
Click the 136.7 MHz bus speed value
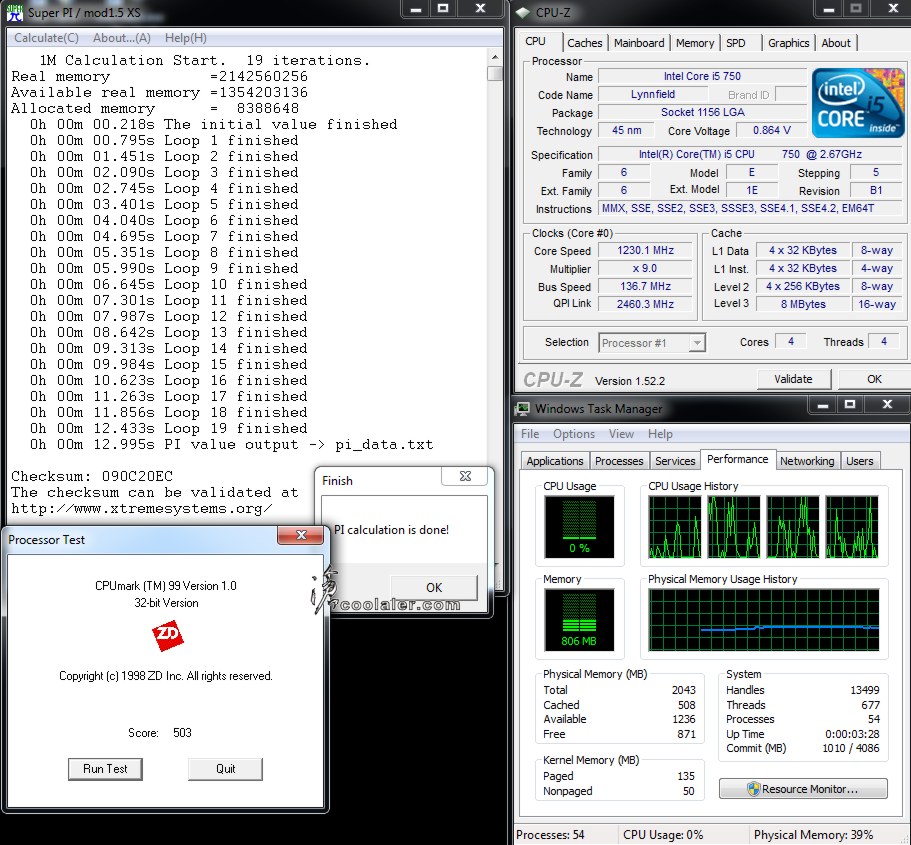(645, 287)
